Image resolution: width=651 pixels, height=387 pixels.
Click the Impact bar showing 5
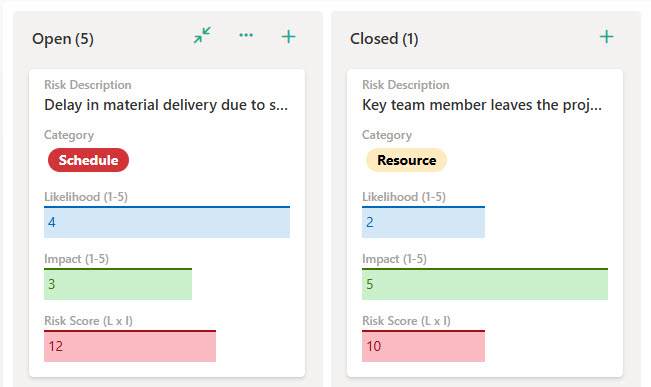click(485, 284)
